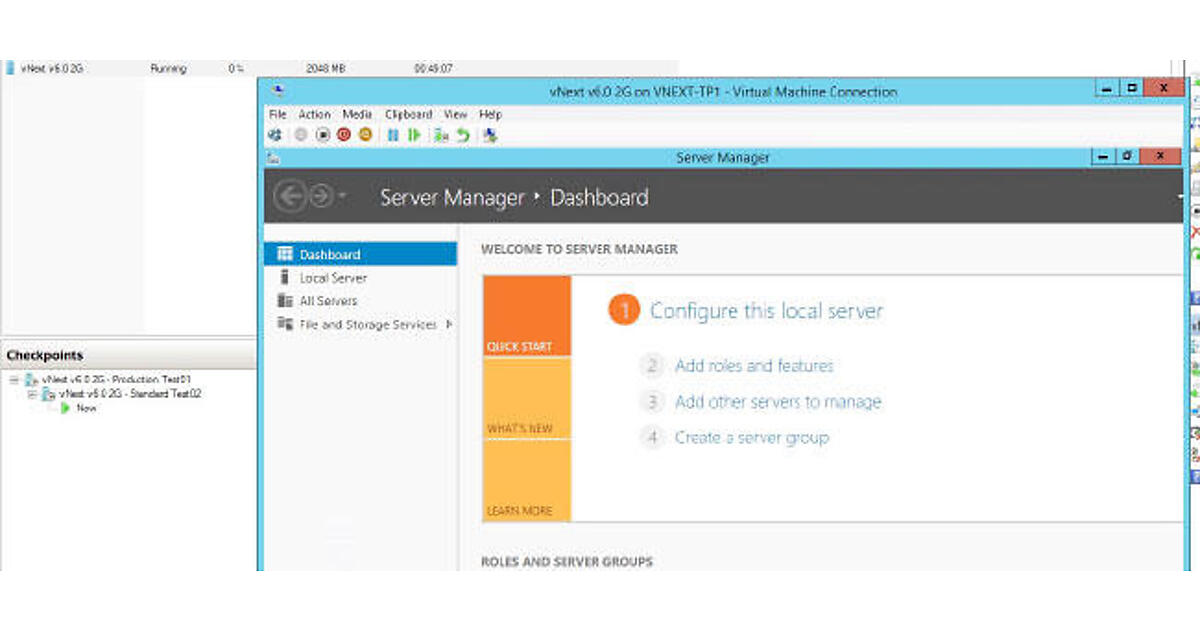Create a checkpoint from the toolbar
This screenshot has height=630, width=1200.
pyautogui.click(x=441, y=135)
